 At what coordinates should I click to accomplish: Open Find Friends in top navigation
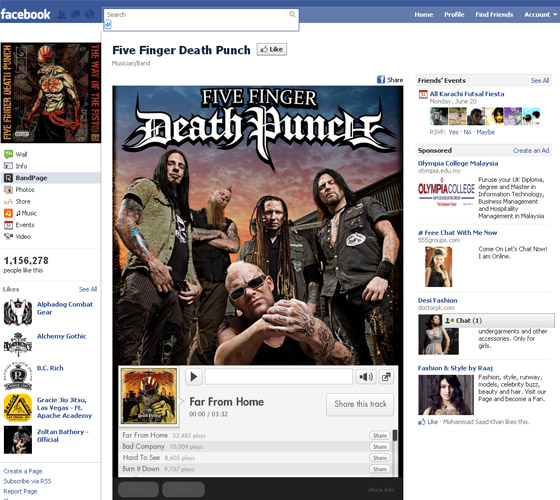[x=494, y=15]
